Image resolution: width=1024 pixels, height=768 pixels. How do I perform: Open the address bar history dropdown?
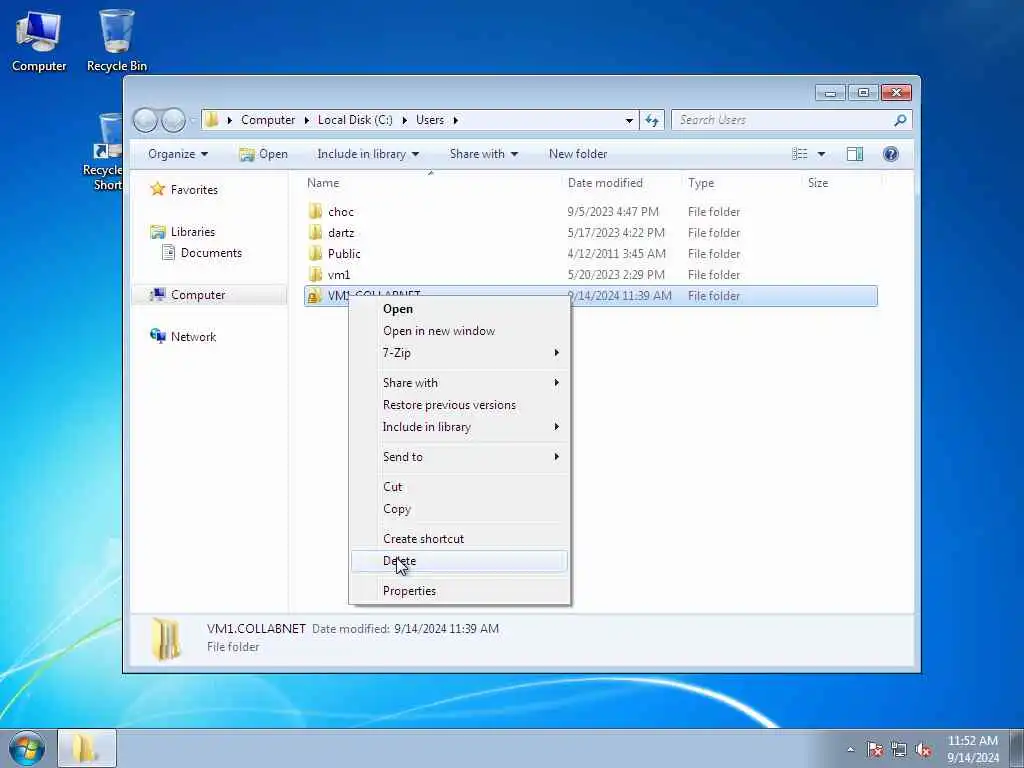[629, 120]
